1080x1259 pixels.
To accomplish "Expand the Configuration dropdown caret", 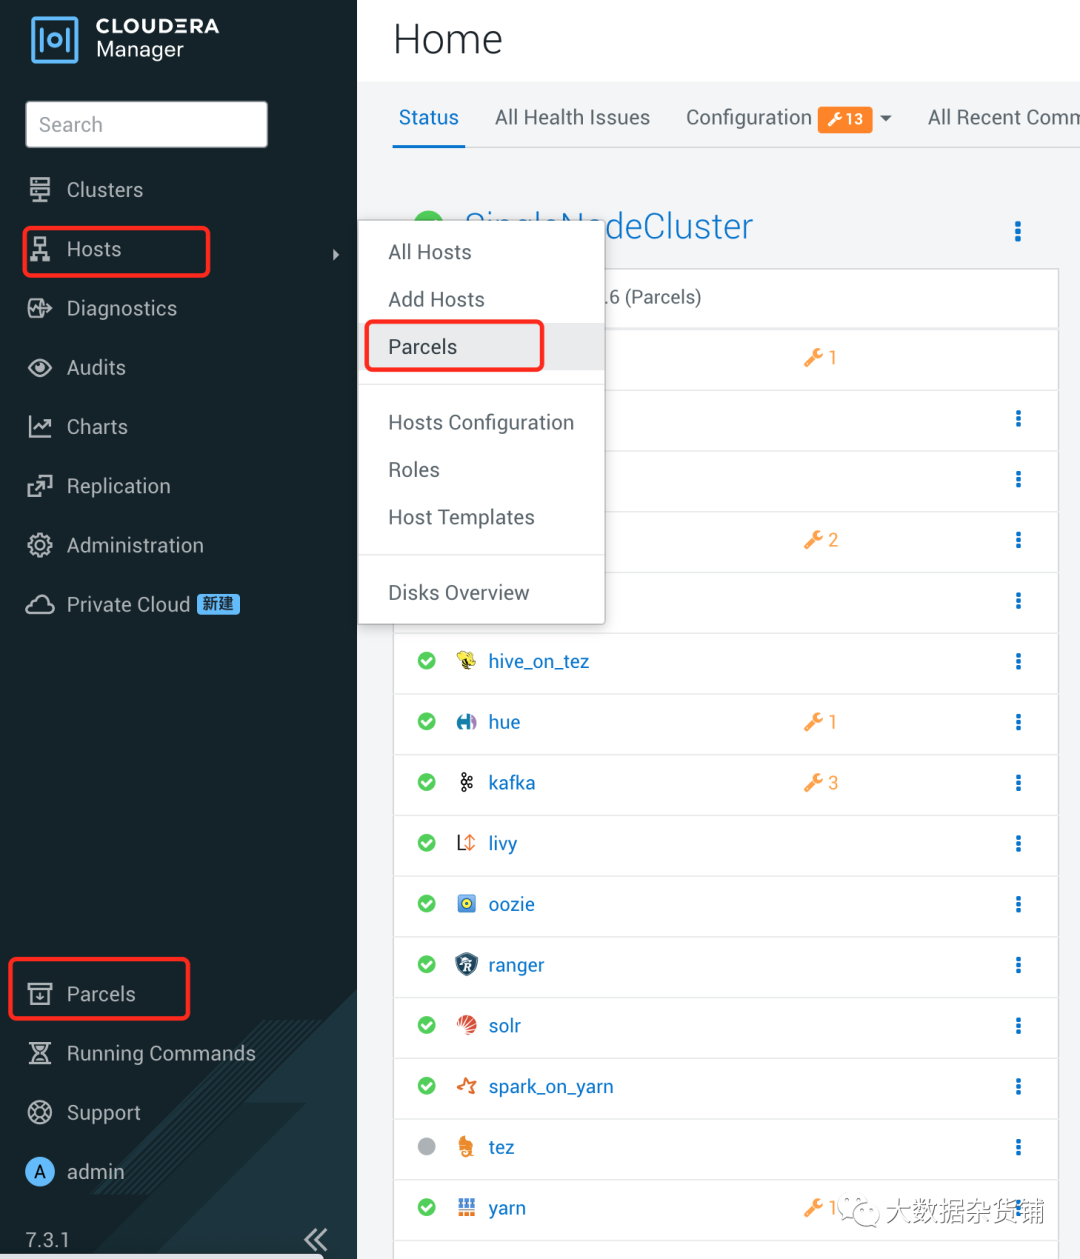I will click(x=886, y=119).
